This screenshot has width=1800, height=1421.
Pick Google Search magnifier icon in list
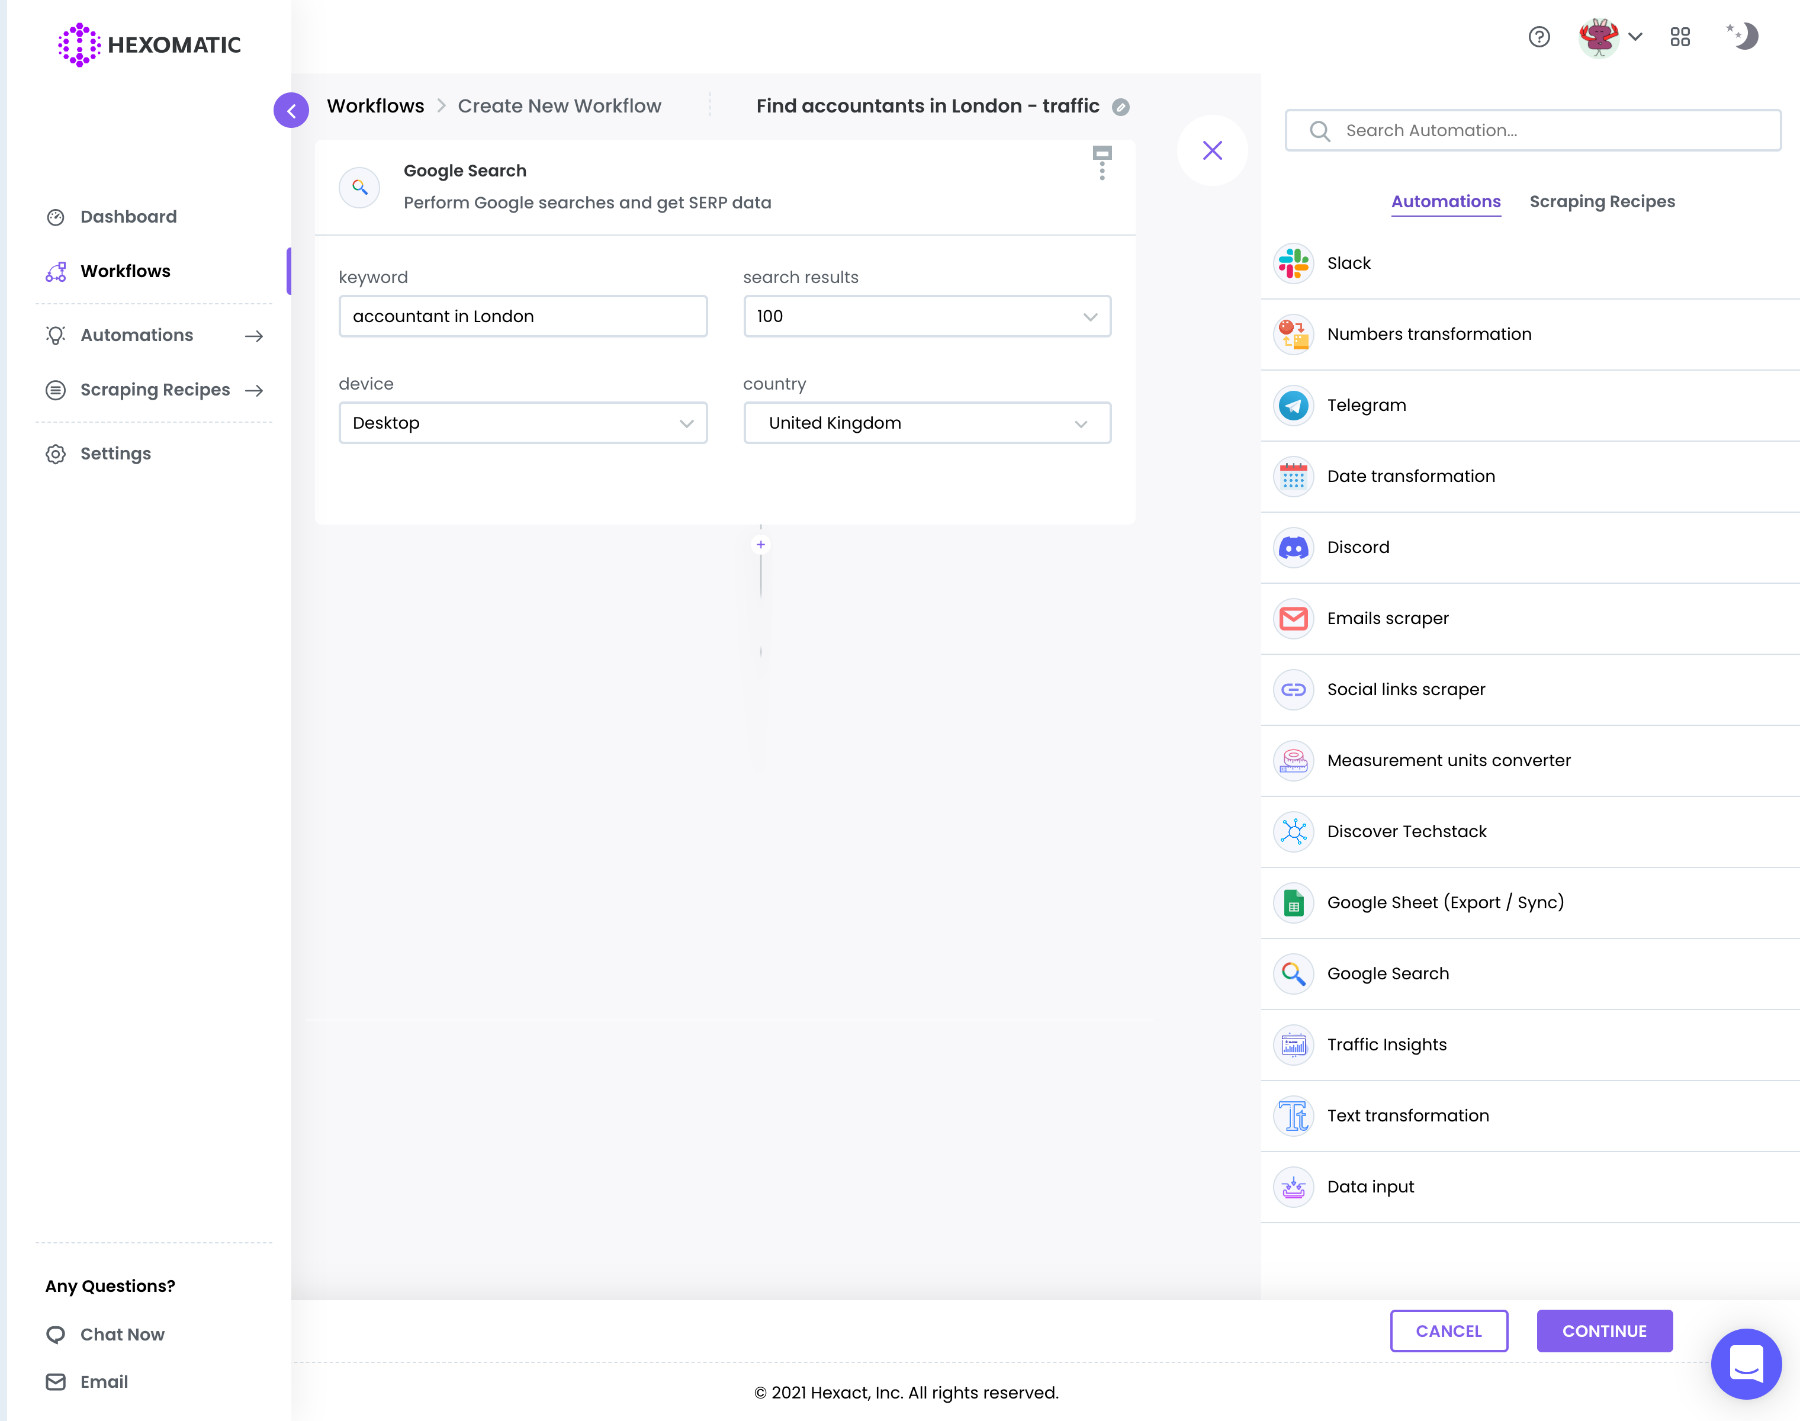1294,973
